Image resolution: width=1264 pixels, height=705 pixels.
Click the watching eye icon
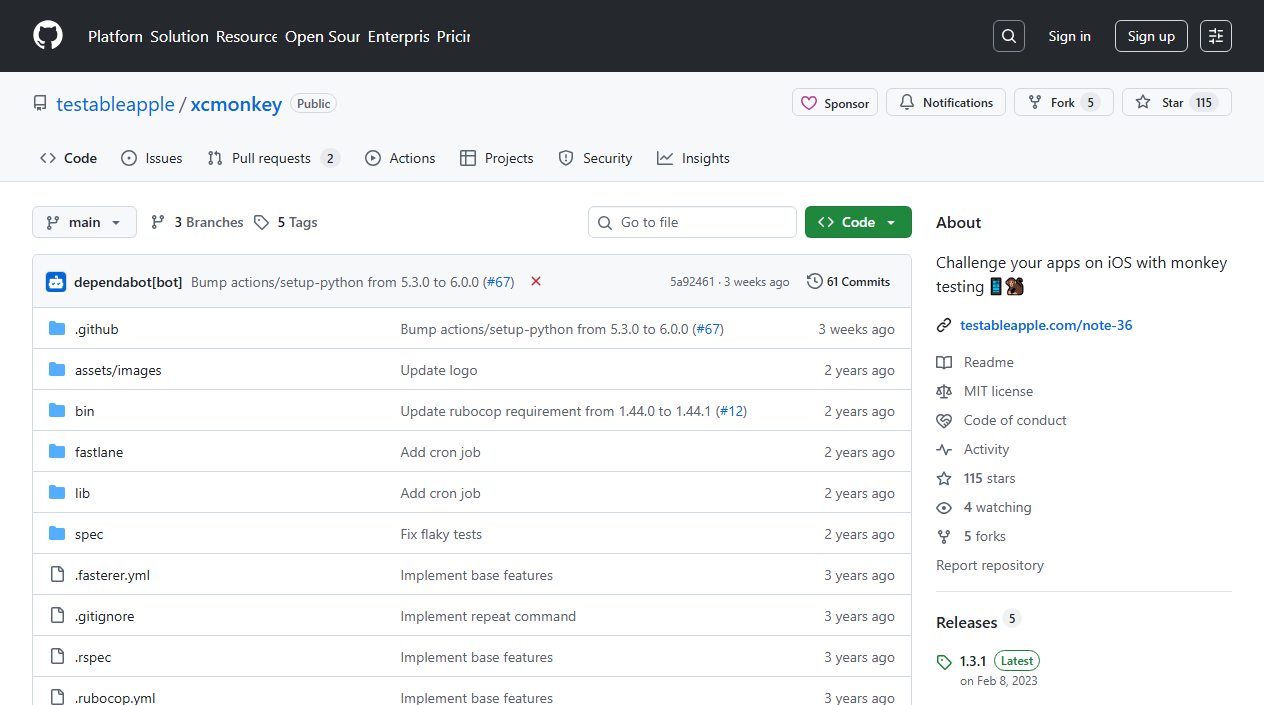click(x=944, y=508)
